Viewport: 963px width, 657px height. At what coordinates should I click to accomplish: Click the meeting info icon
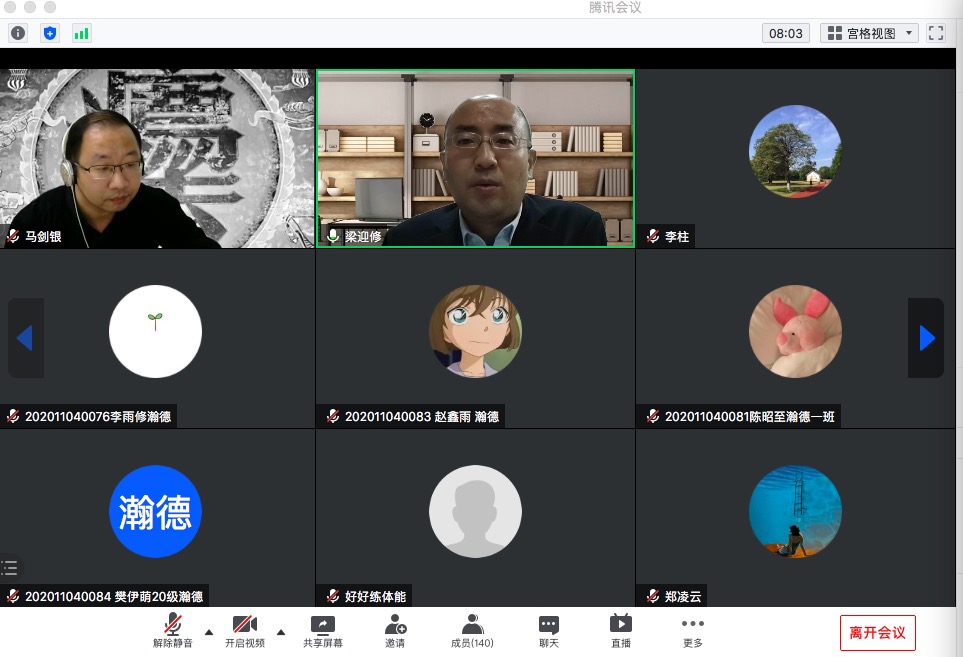[18, 33]
